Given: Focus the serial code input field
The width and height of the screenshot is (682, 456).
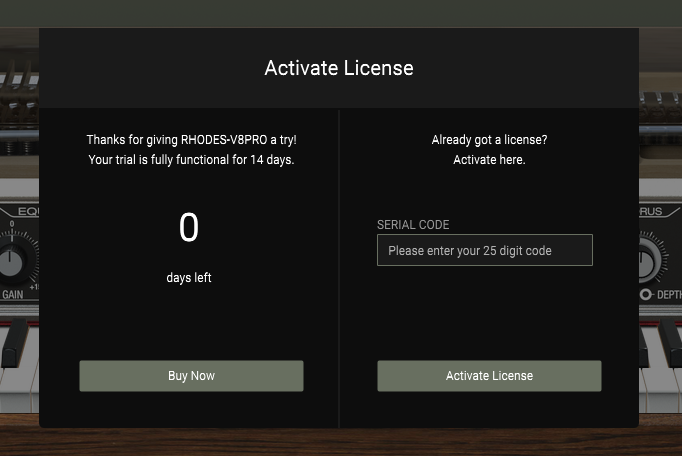Looking at the screenshot, I should pos(485,250).
